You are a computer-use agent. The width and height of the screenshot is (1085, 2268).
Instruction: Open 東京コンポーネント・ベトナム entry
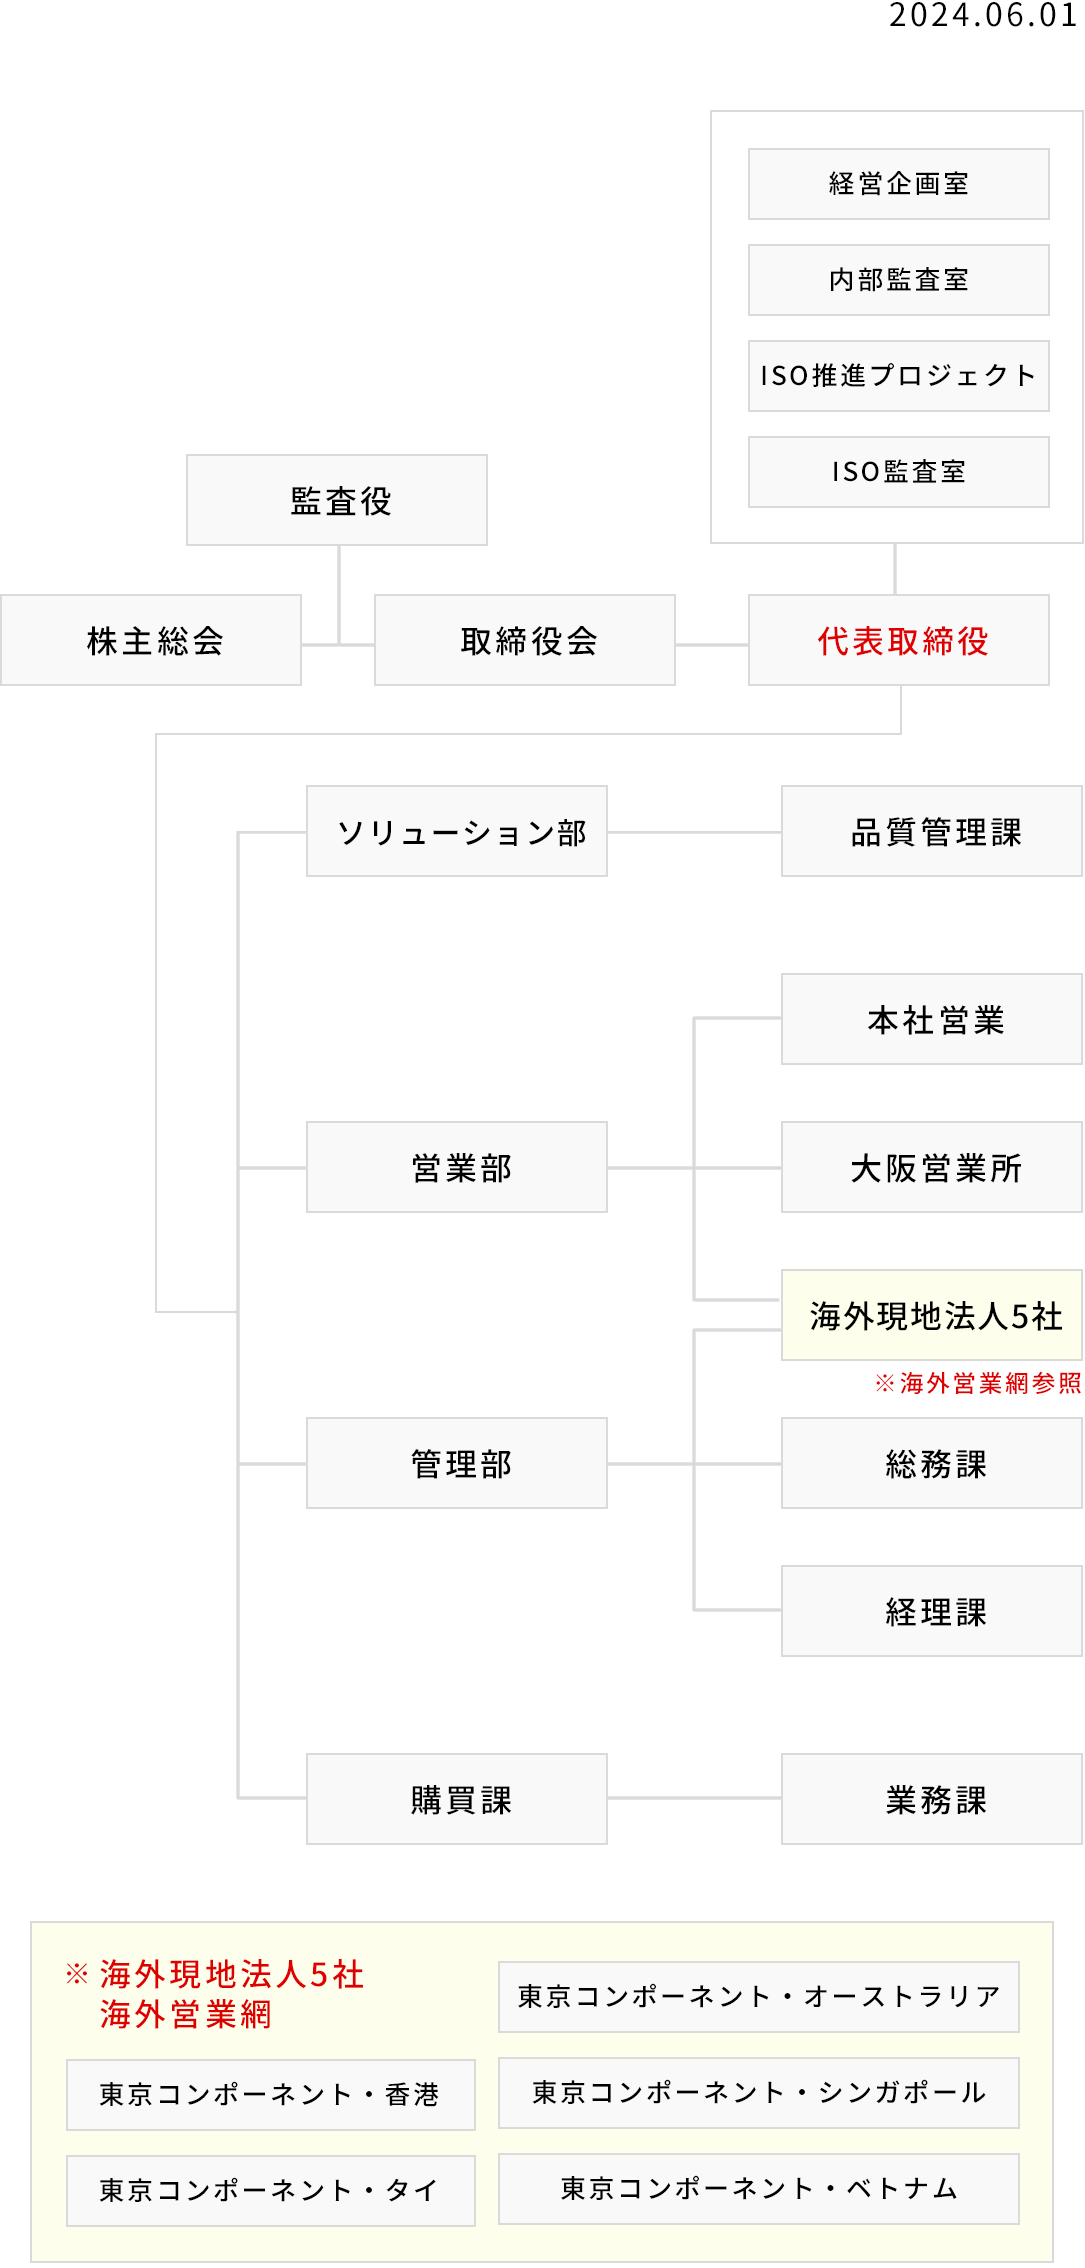[758, 2189]
